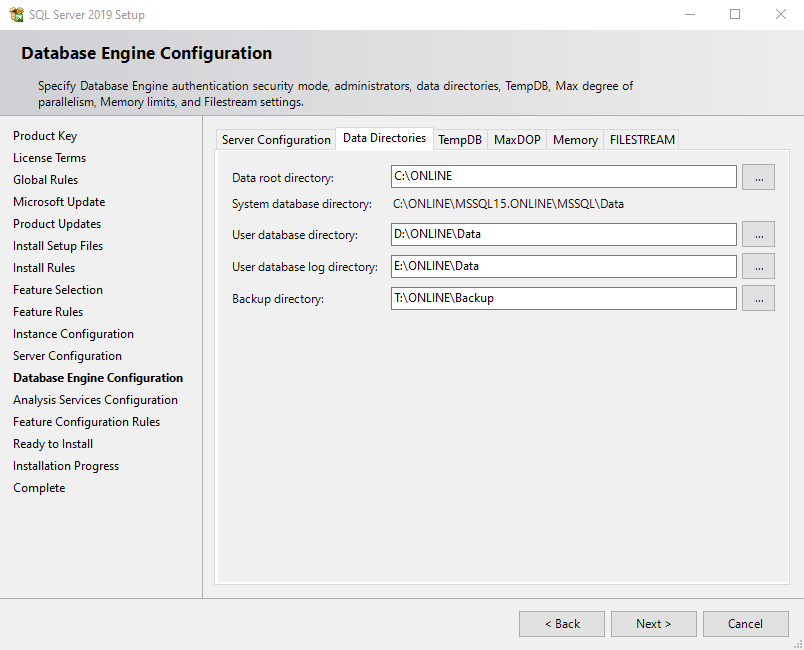Click the SQL Server Setup title bar icon

(x=17, y=15)
